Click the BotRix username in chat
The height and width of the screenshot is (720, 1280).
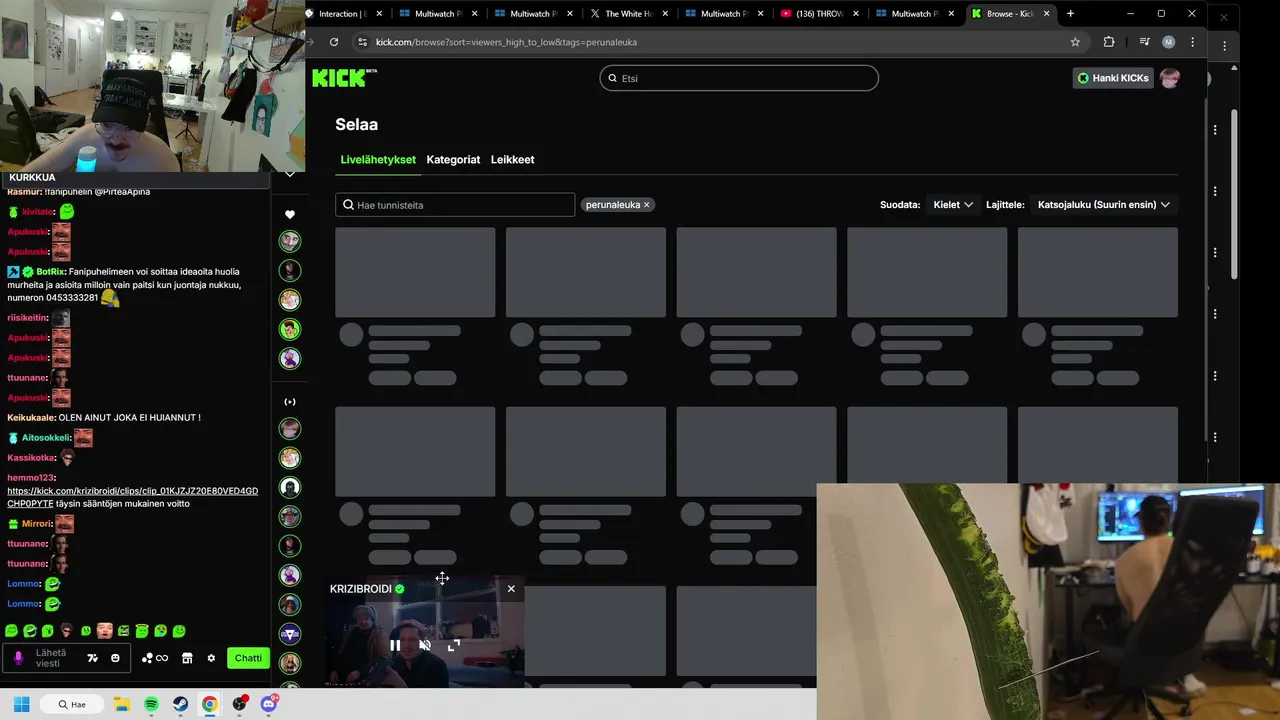click(51, 272)
